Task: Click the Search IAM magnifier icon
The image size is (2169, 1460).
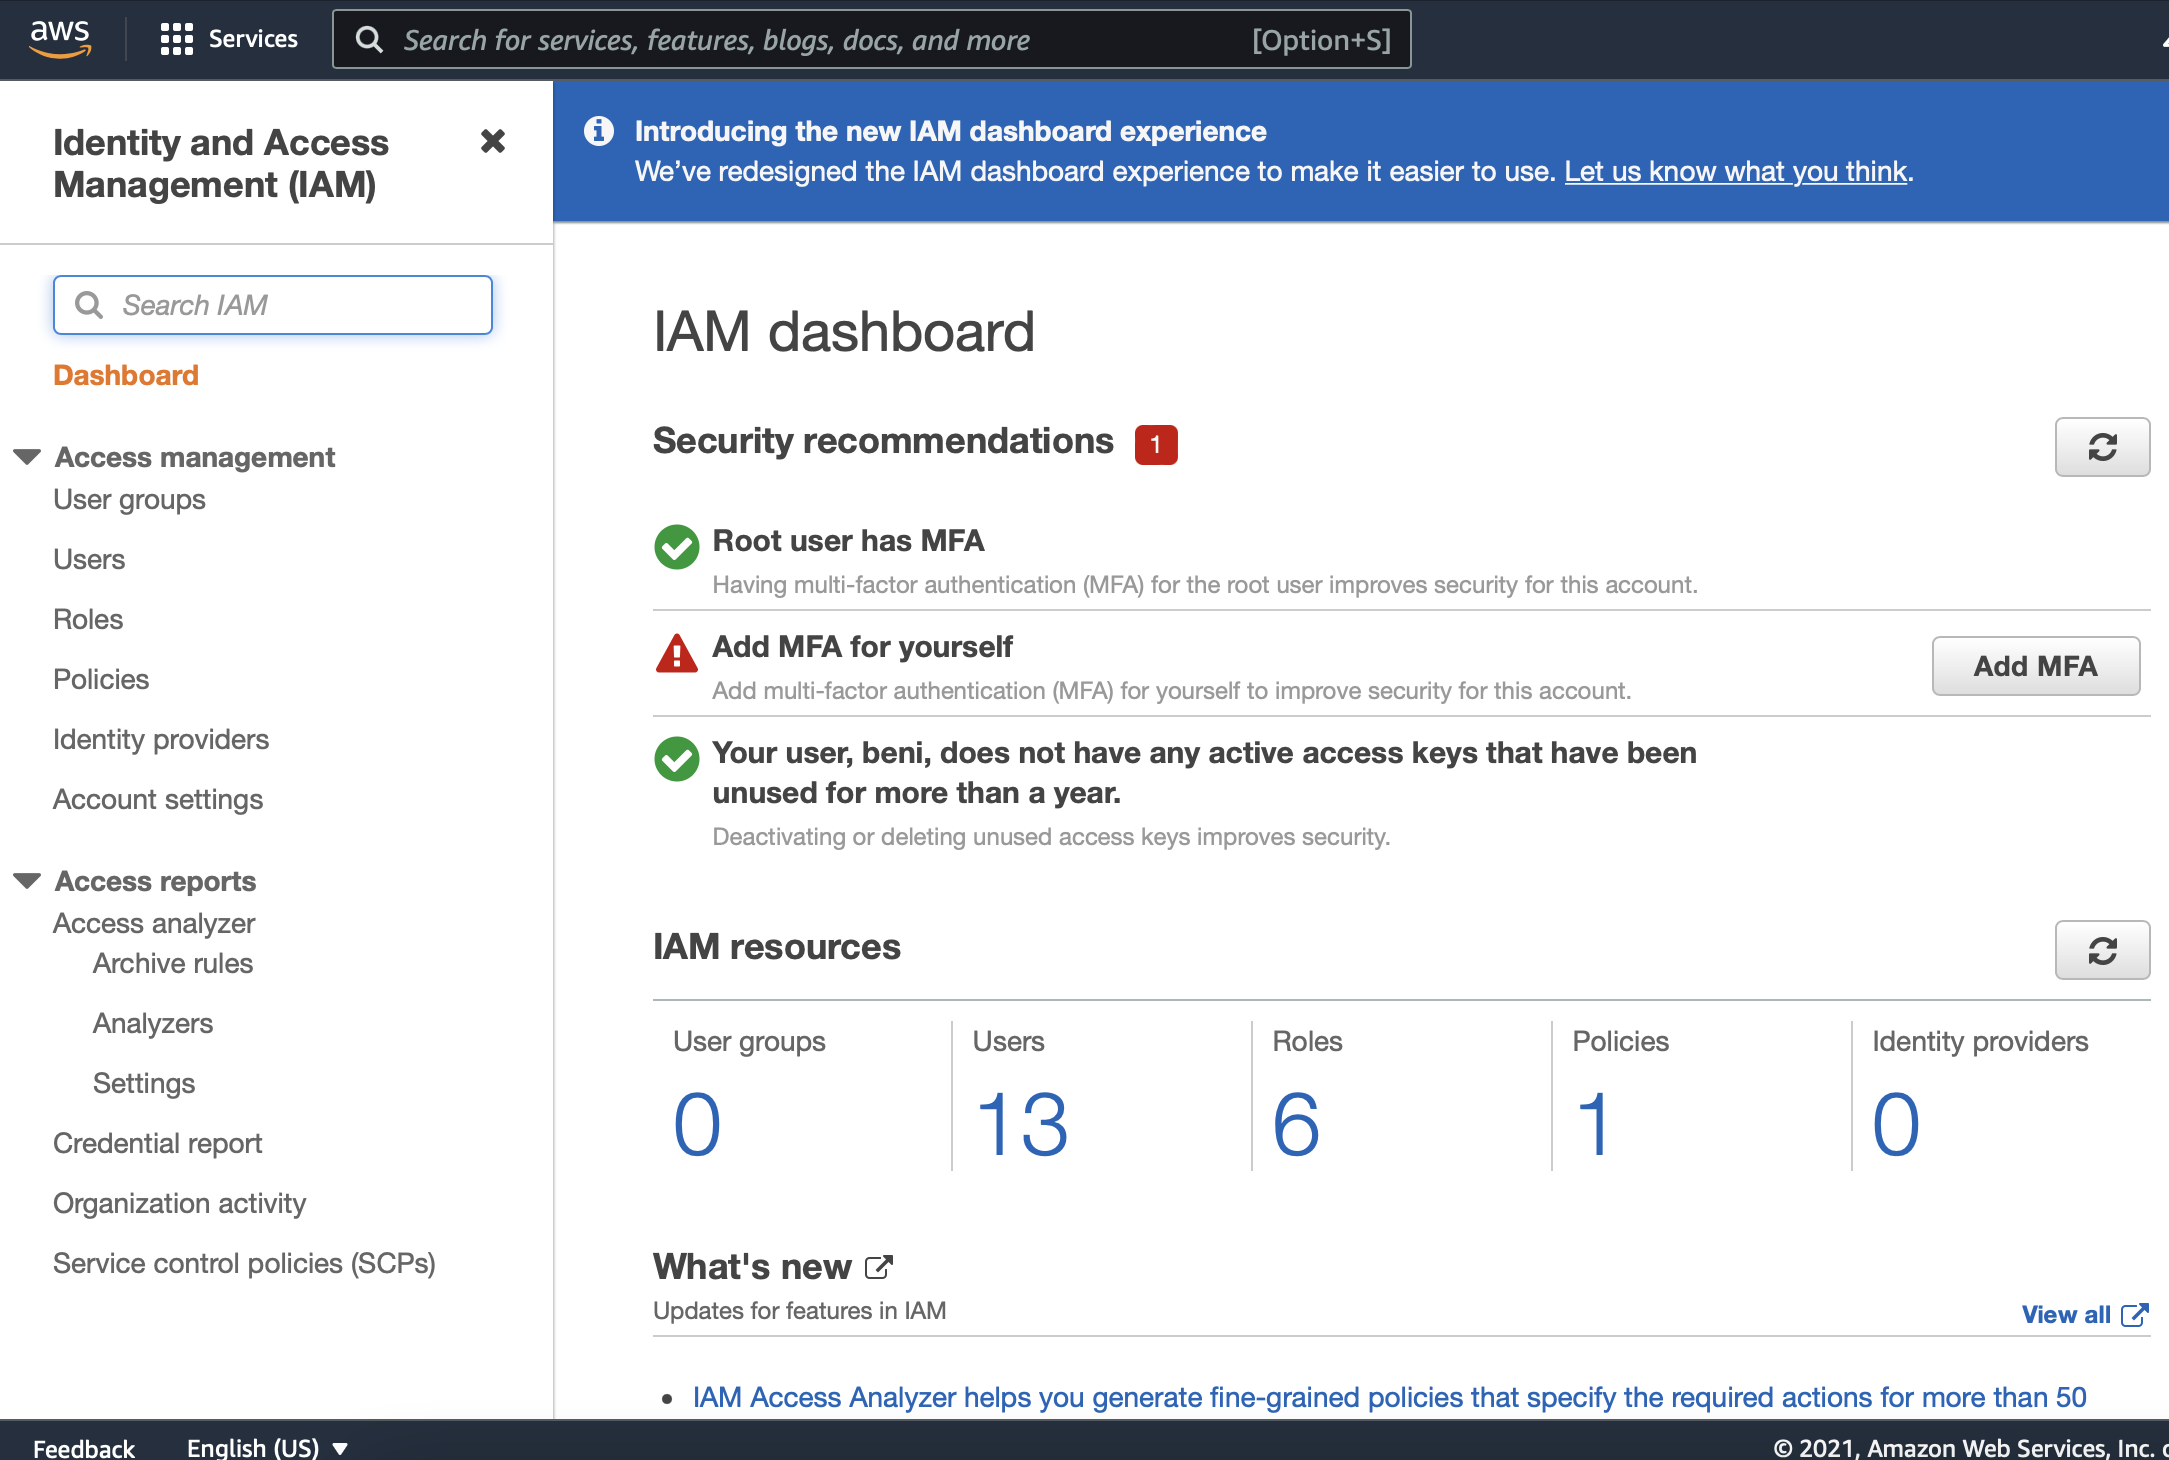Action: point(89,305)
